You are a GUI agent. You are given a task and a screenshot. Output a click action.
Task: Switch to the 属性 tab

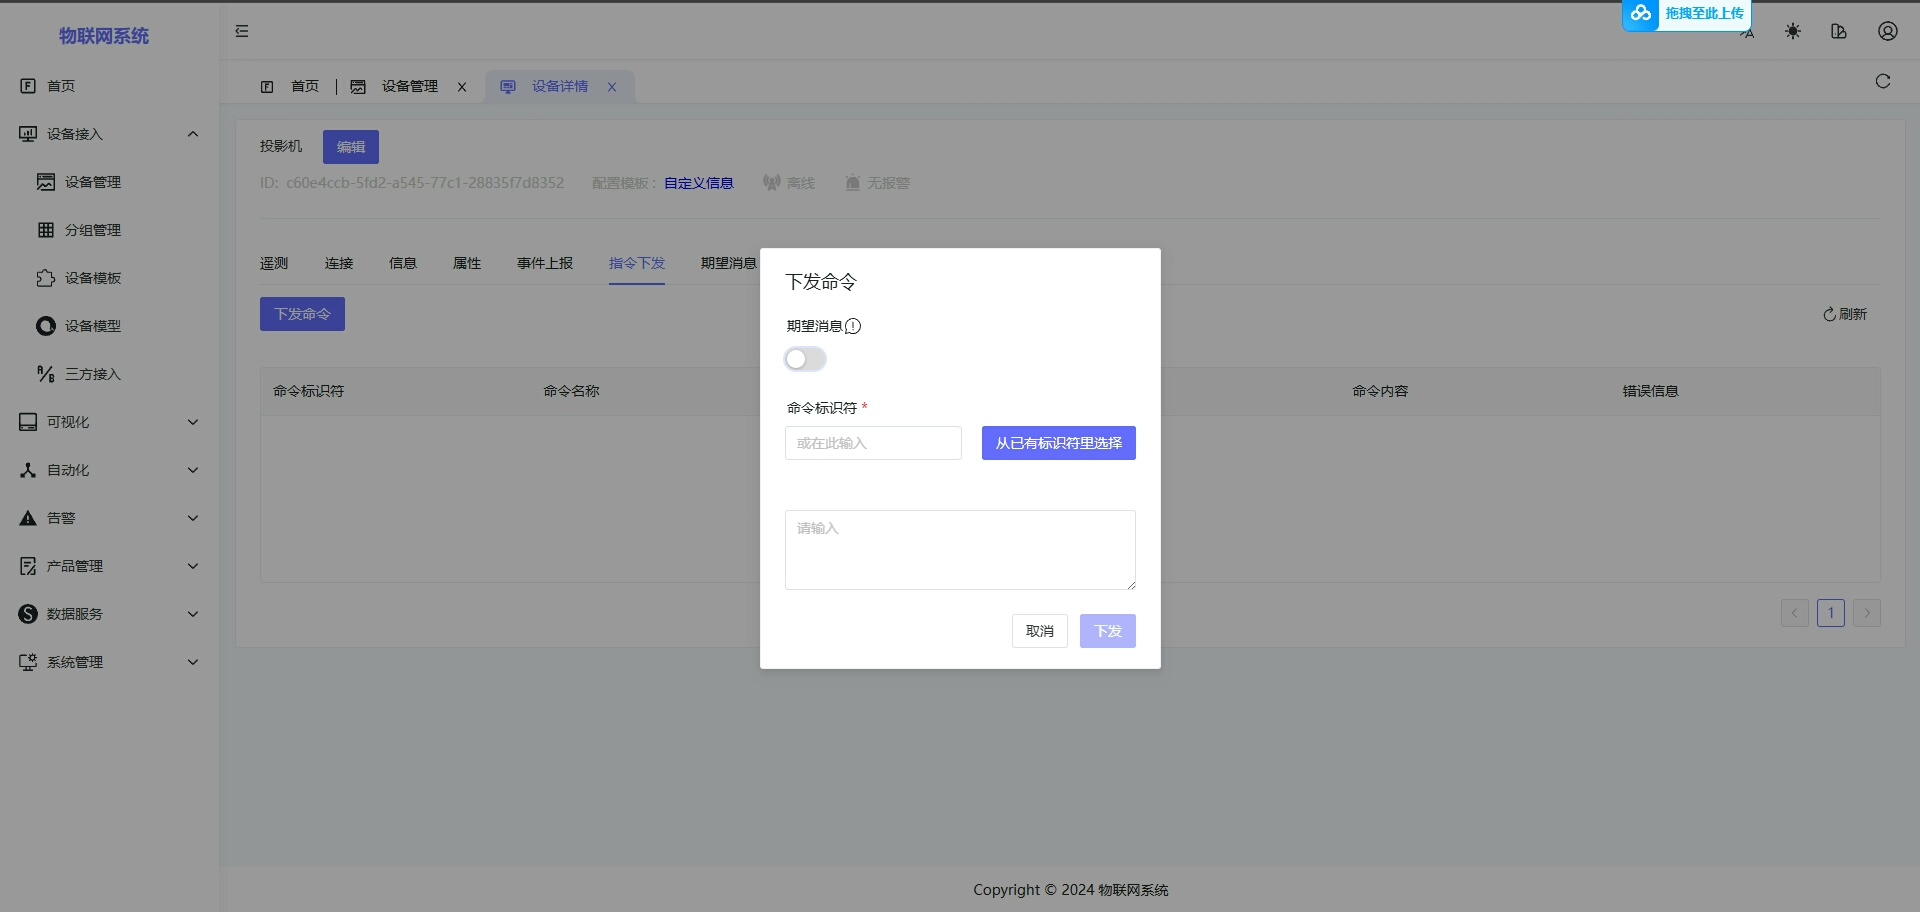click(467, 263)
